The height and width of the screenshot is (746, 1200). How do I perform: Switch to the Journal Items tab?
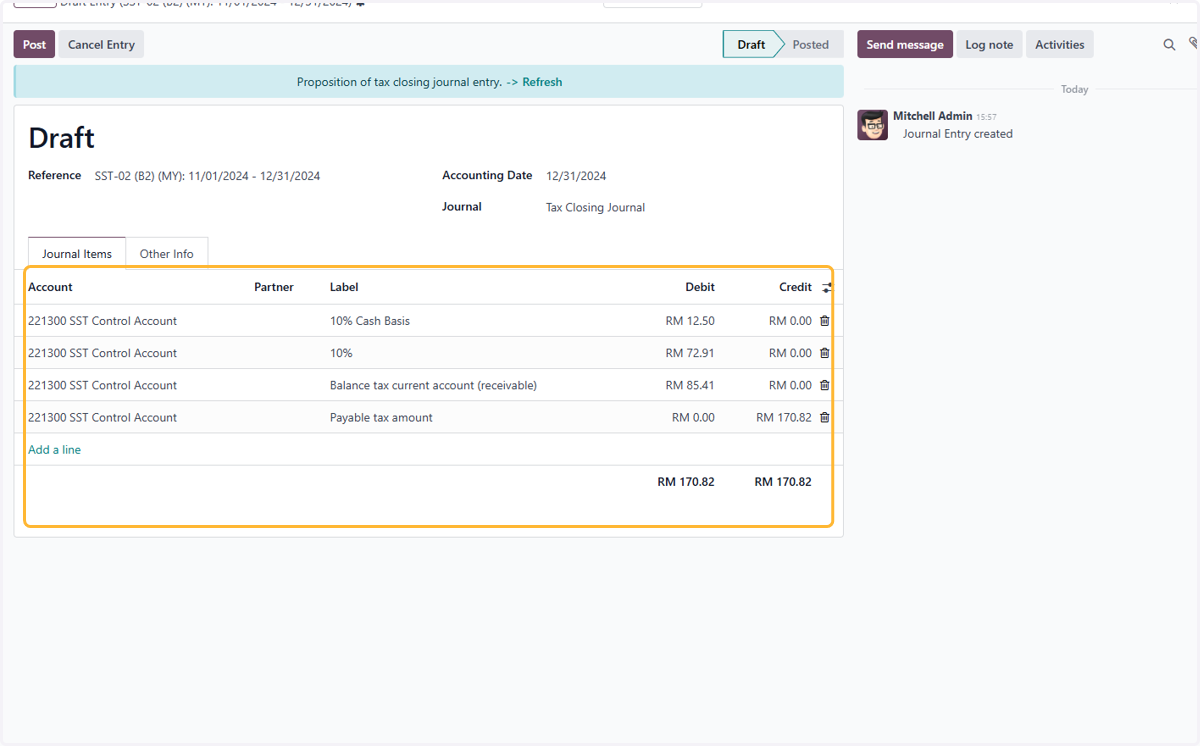tap(77, 254)
